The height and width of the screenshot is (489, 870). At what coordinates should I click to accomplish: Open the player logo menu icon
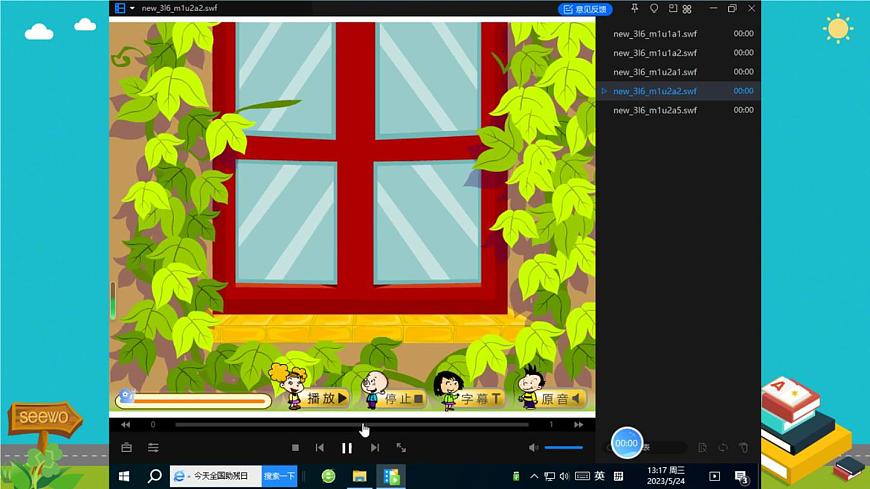click(120, 8)
